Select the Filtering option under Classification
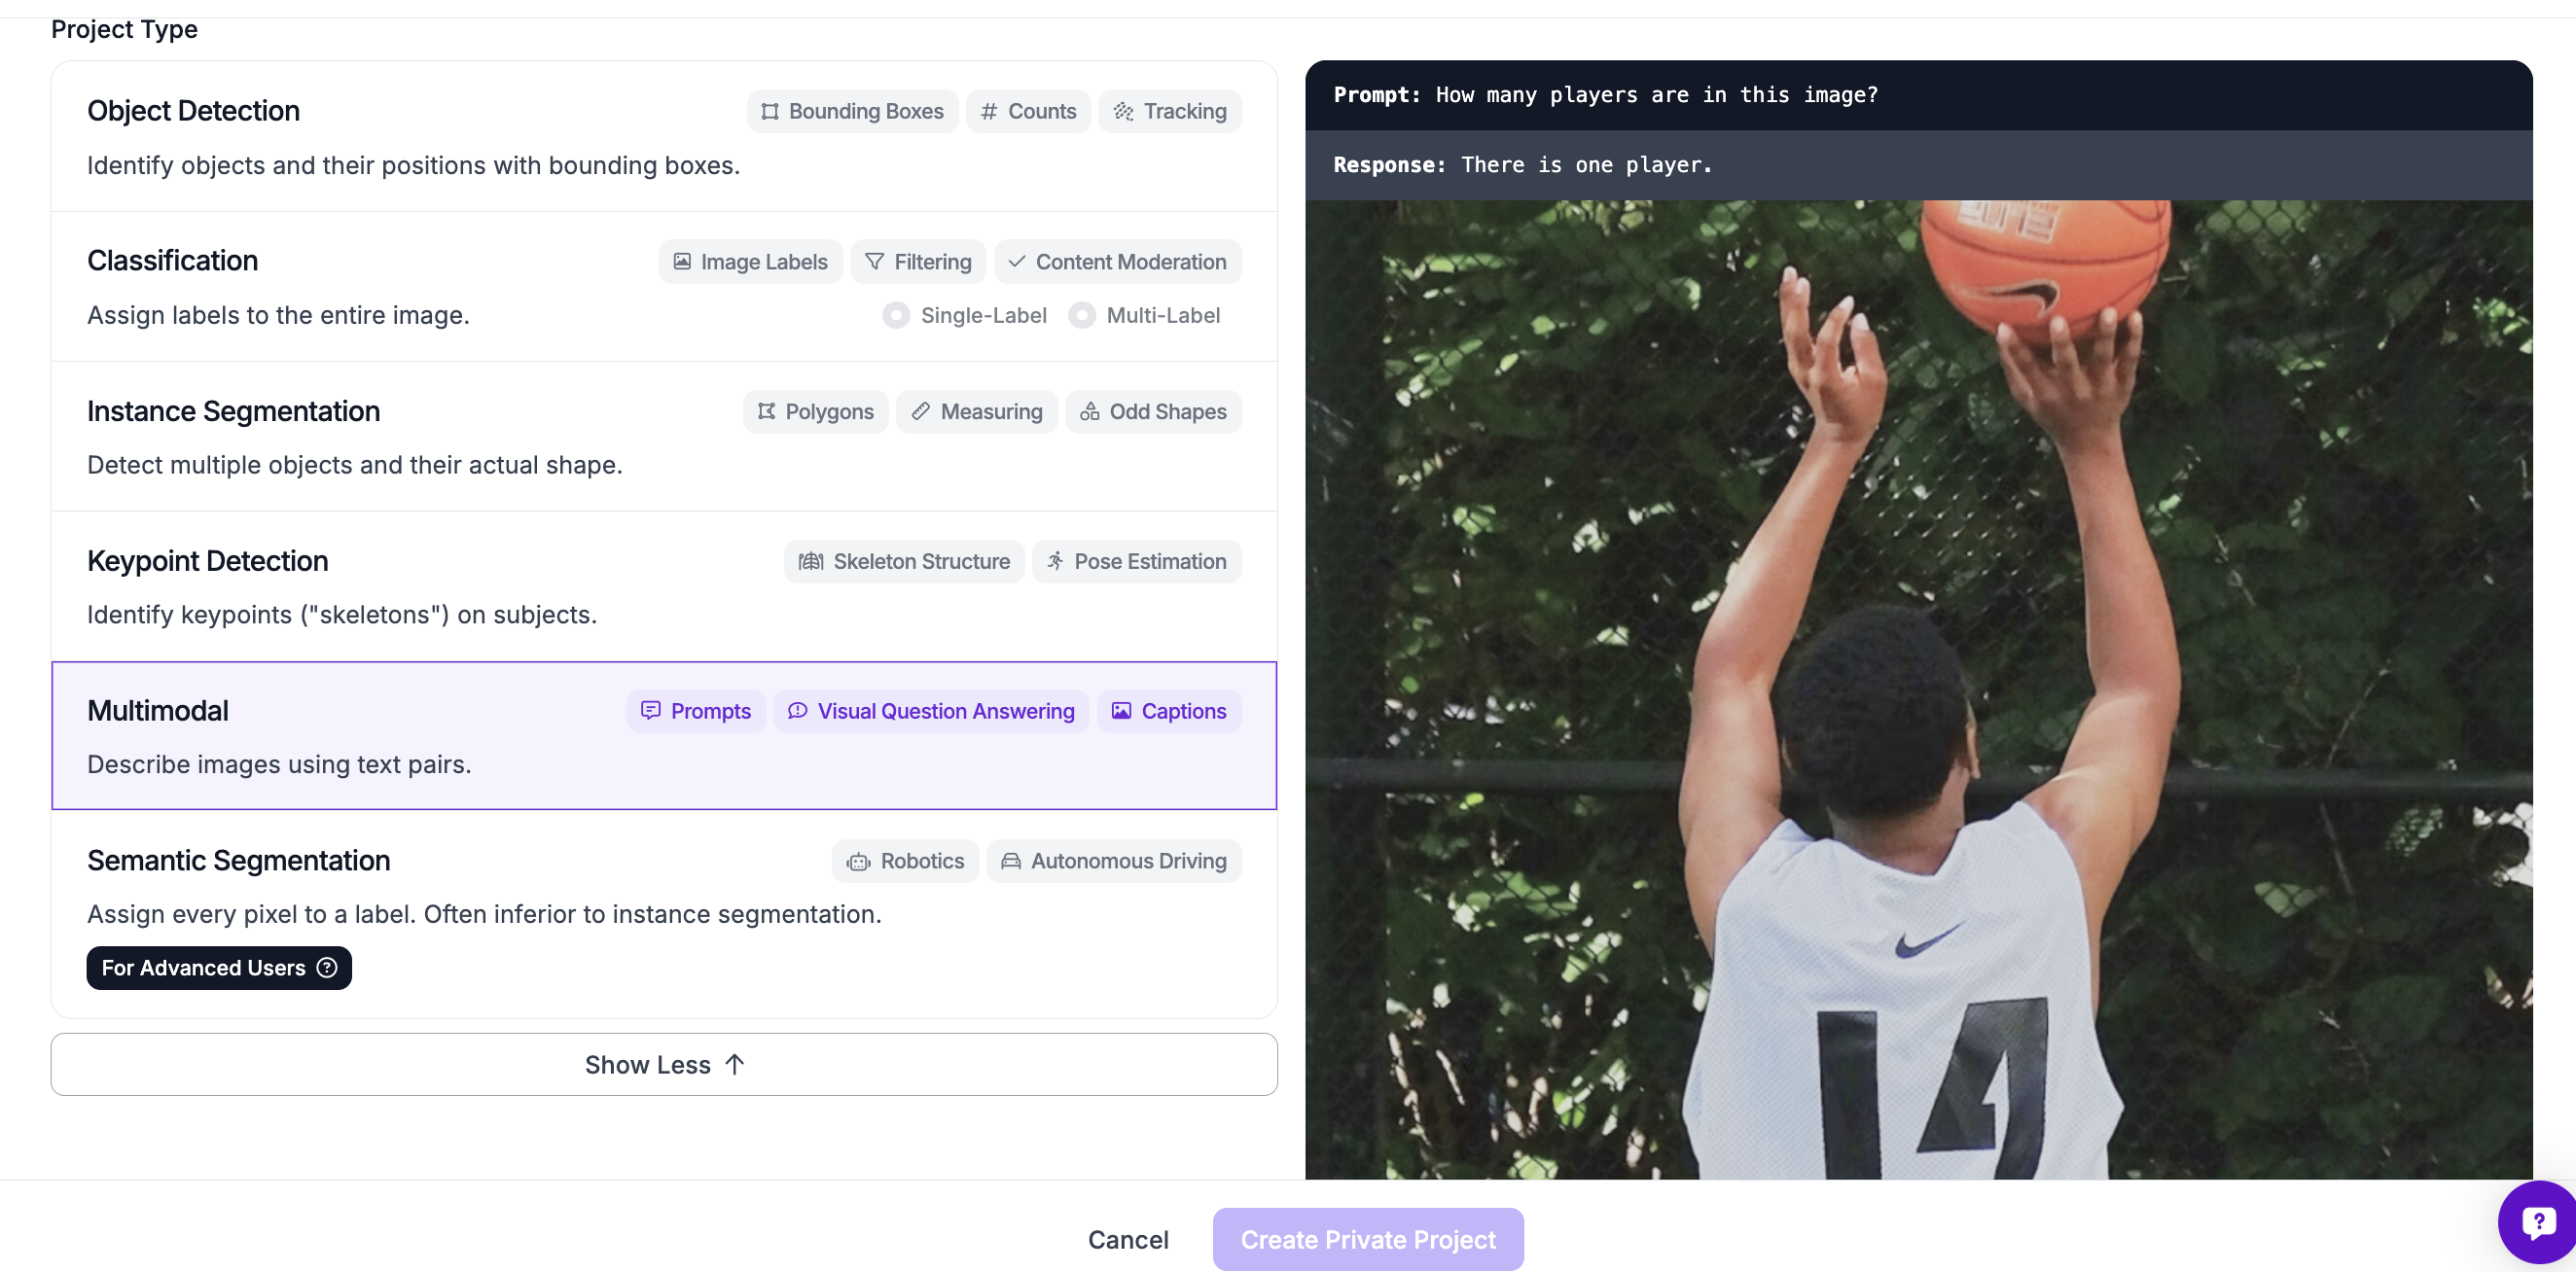Image resolution: width=2576 pixels, height=1272 pixels. pos(918,261)
